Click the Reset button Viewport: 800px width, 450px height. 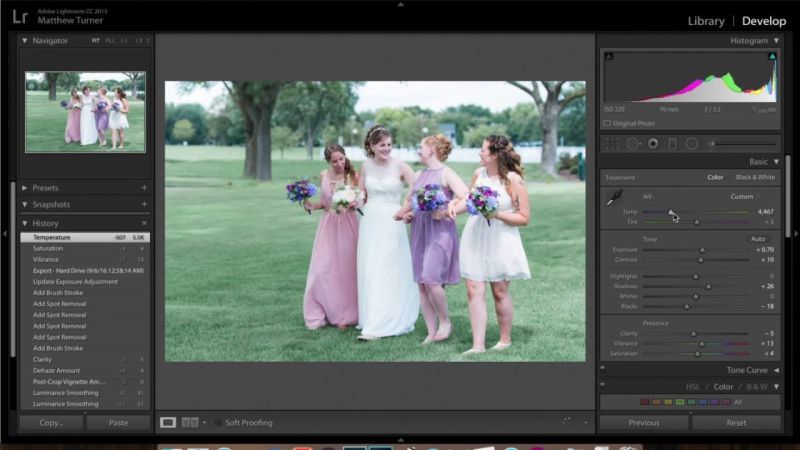click(x=736, y=423)
